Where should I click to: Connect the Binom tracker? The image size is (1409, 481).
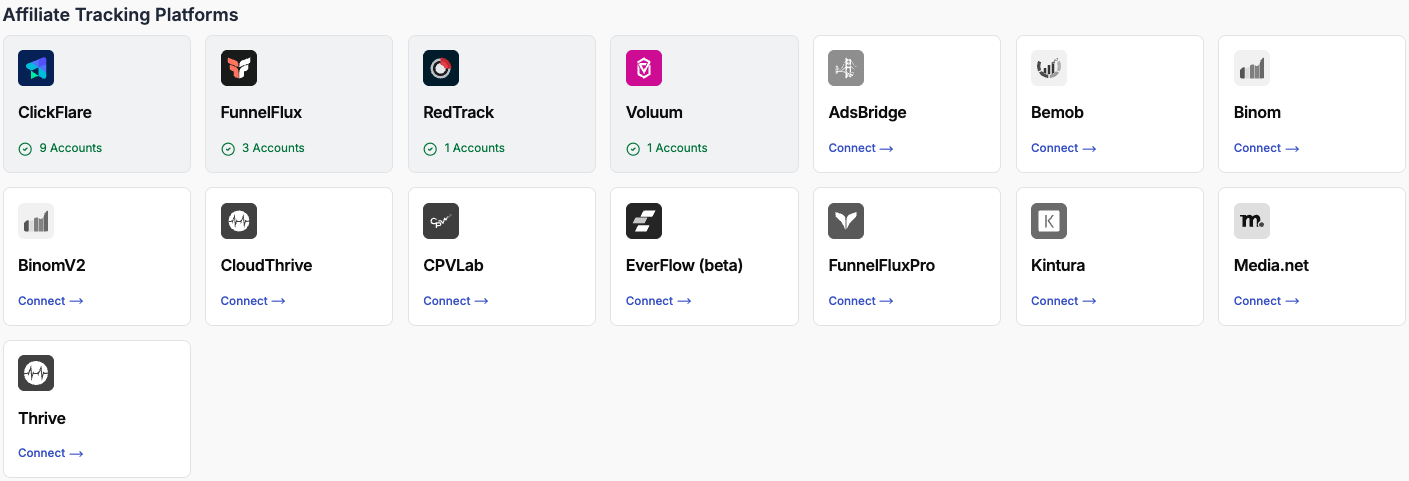click(1266, 148)
